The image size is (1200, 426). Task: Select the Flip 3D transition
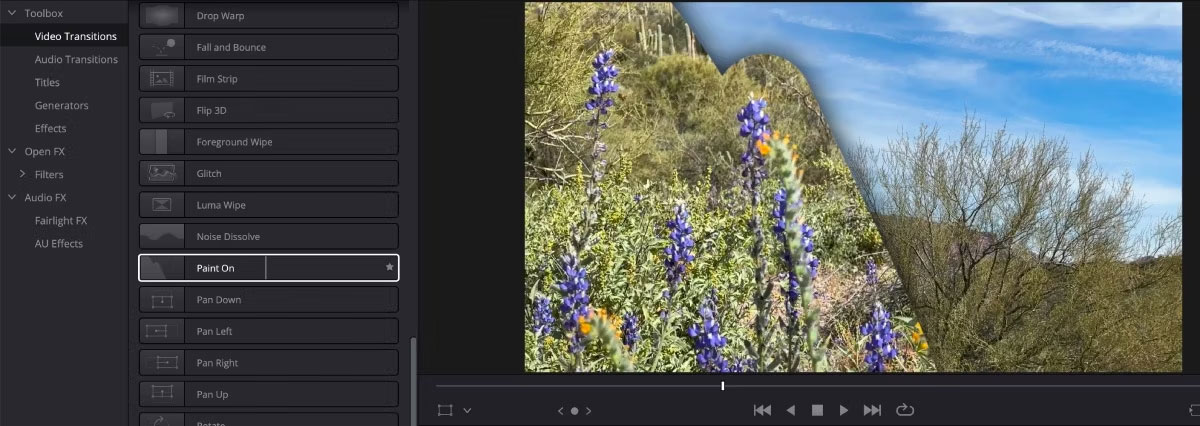(268, 110)
